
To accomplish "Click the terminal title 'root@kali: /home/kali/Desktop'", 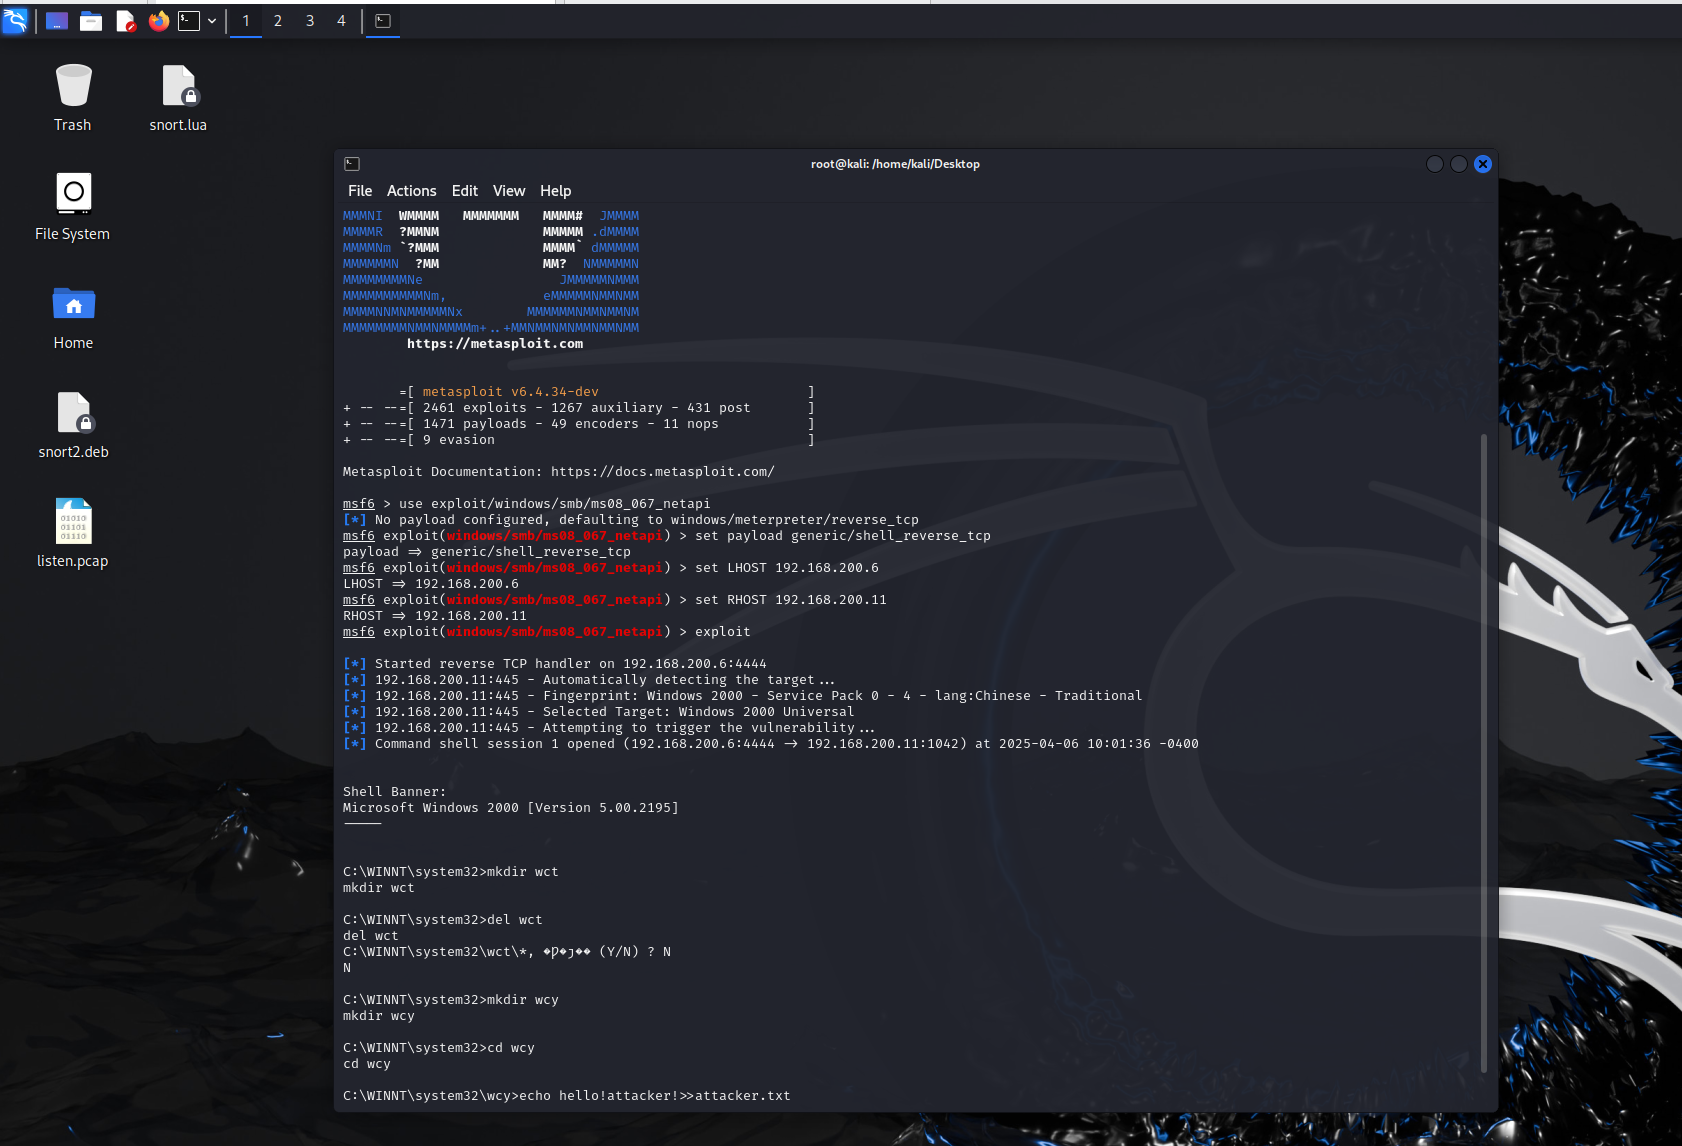I will coord(895,164).
